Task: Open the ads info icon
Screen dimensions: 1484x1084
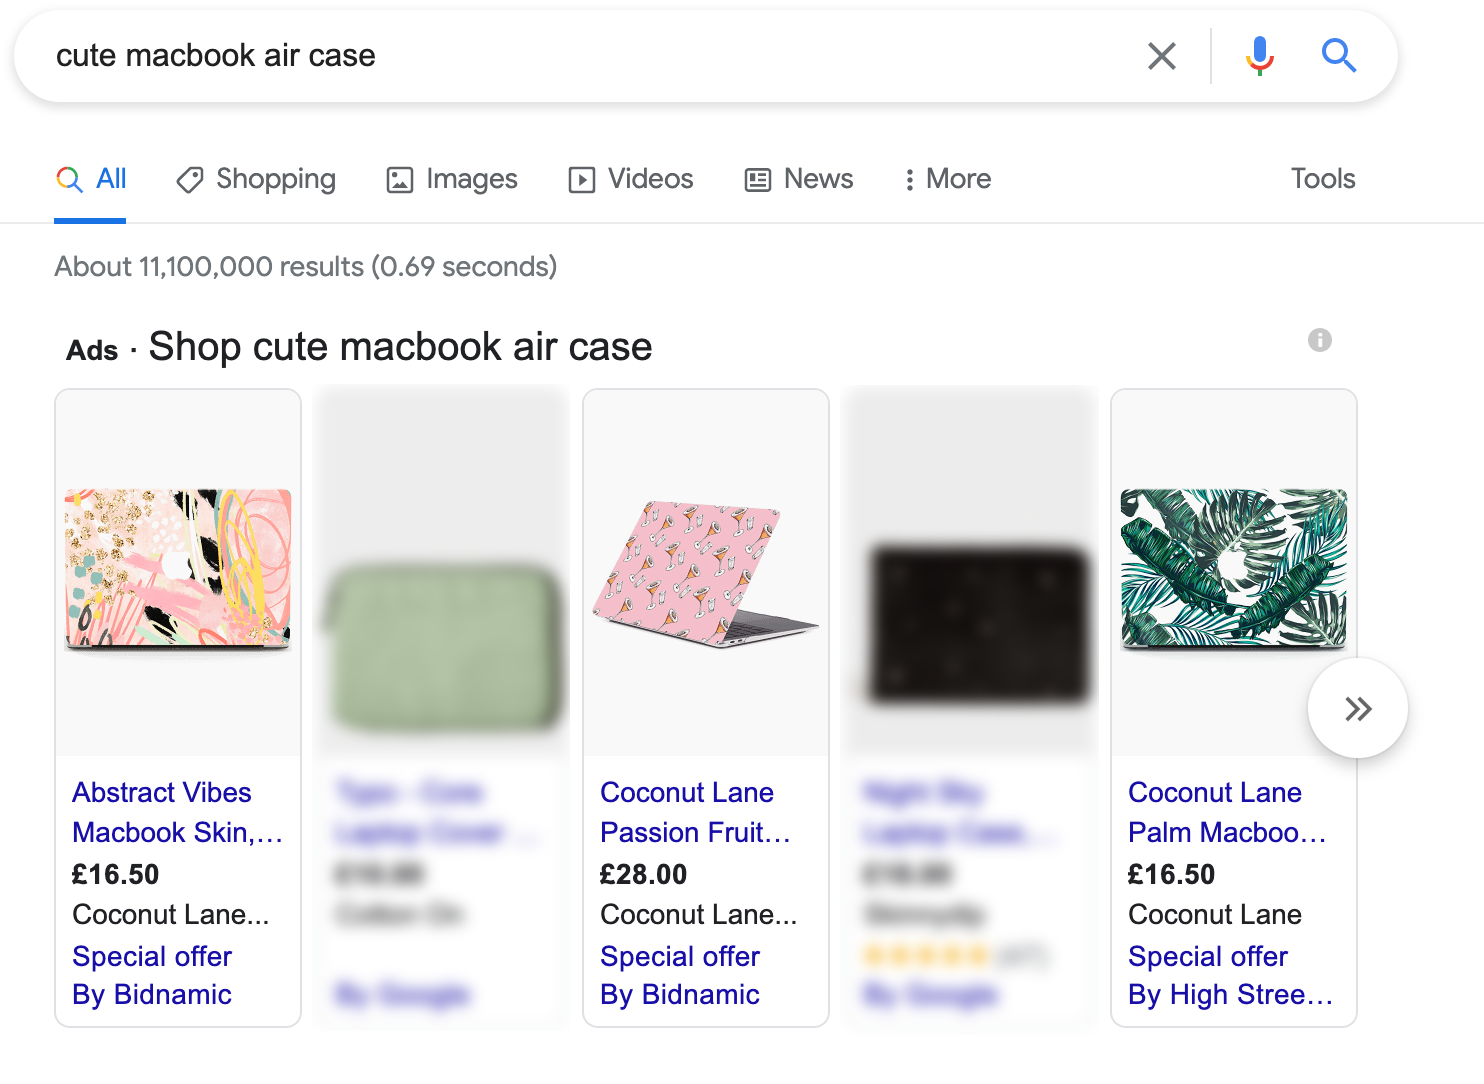Action: [x=1320, y=340]
